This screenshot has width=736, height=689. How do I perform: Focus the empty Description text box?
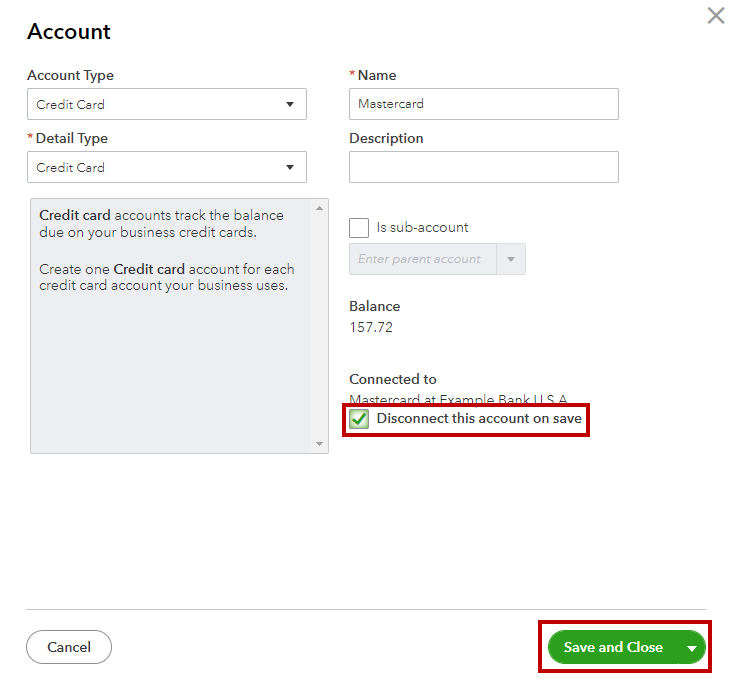point(483,167)
